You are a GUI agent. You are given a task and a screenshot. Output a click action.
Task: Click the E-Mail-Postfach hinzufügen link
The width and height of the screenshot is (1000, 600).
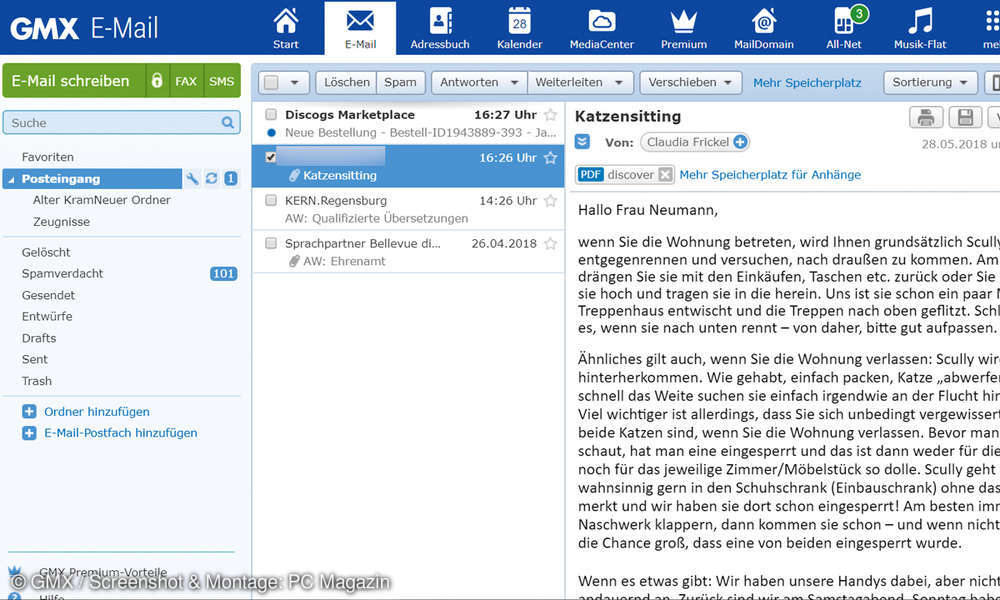[x=121, y=433]
